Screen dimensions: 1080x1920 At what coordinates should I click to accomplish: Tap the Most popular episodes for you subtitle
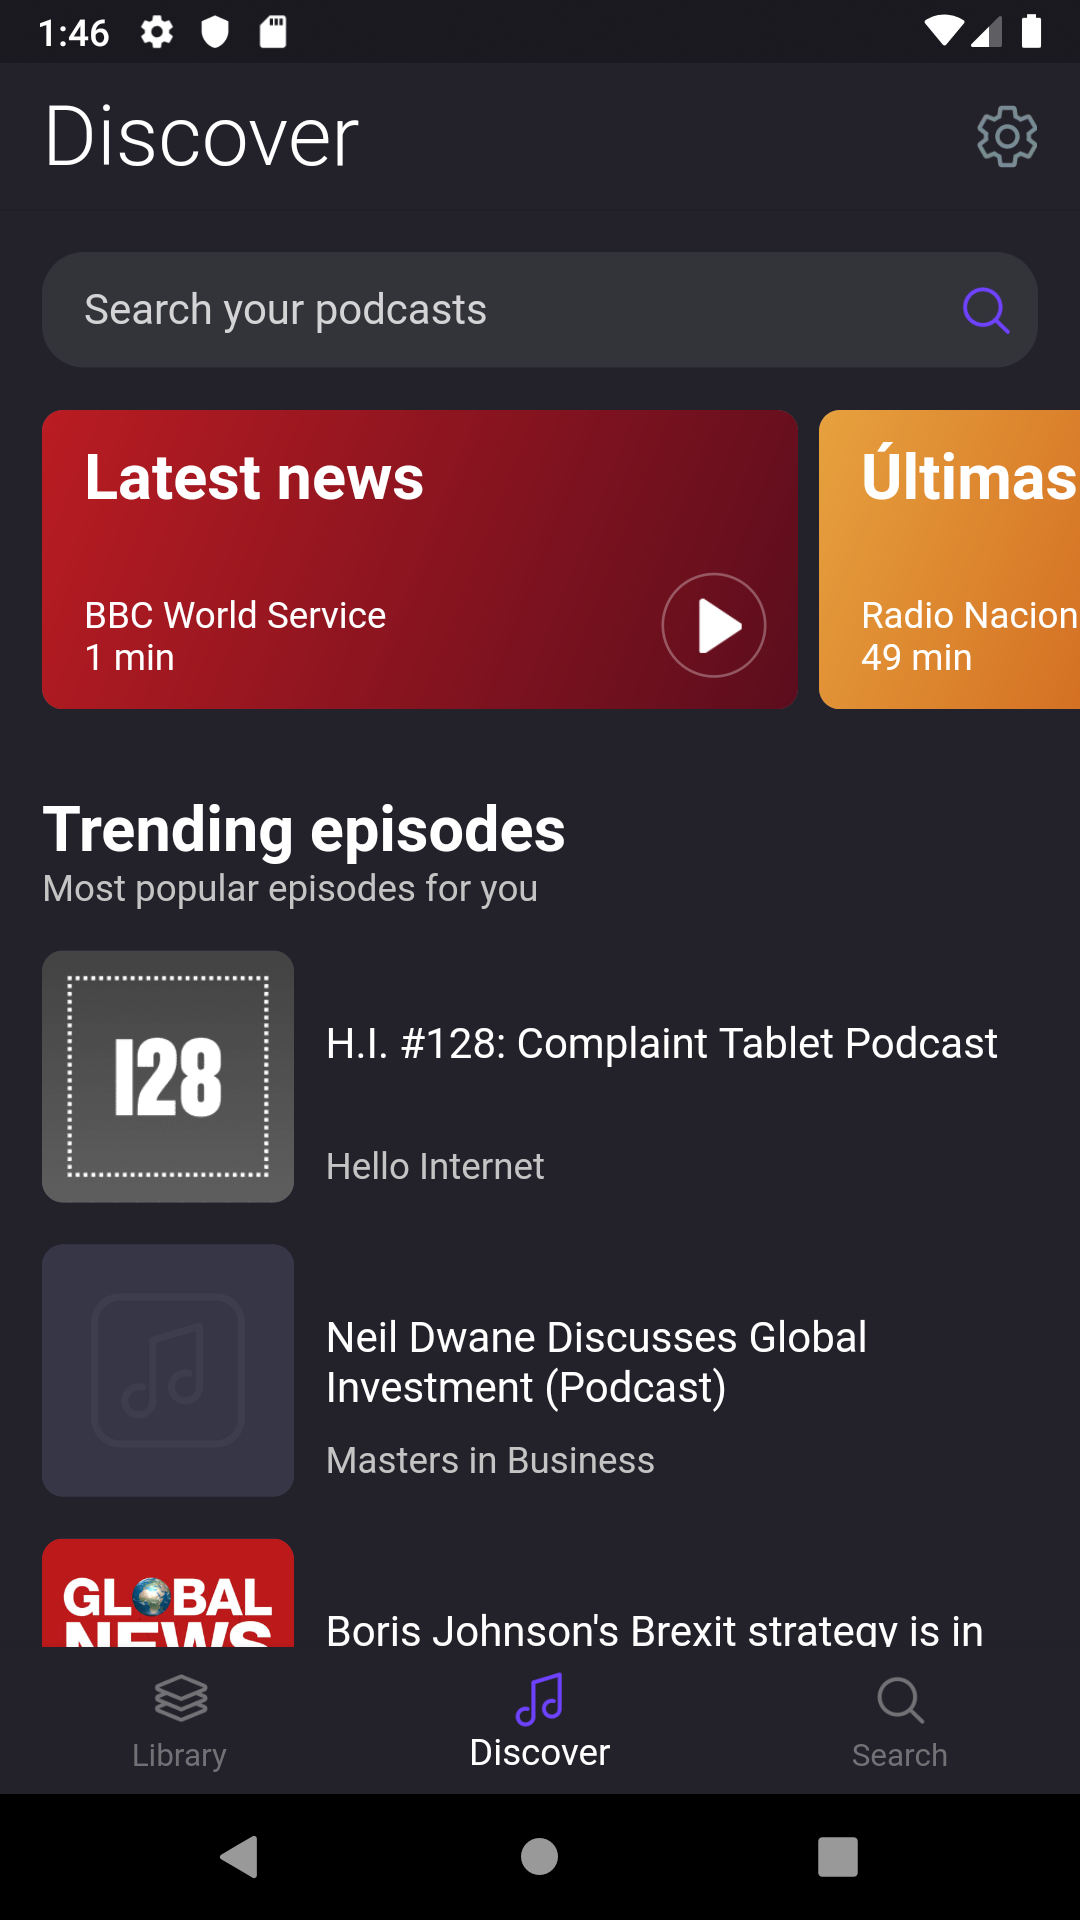pos(290,888)
